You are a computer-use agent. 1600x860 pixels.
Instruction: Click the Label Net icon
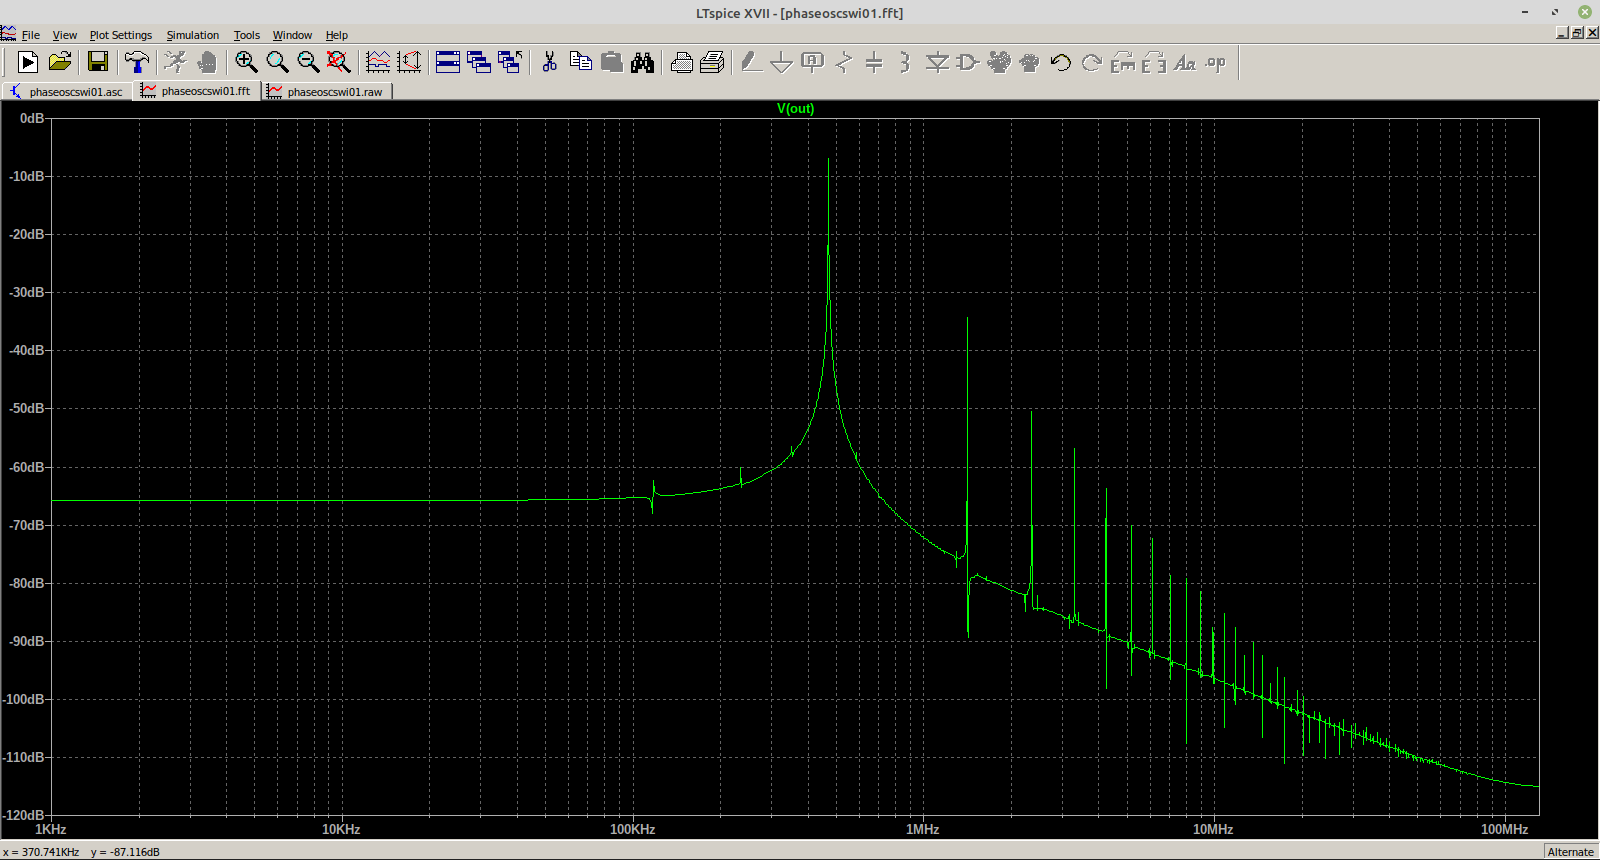[813, 62]
